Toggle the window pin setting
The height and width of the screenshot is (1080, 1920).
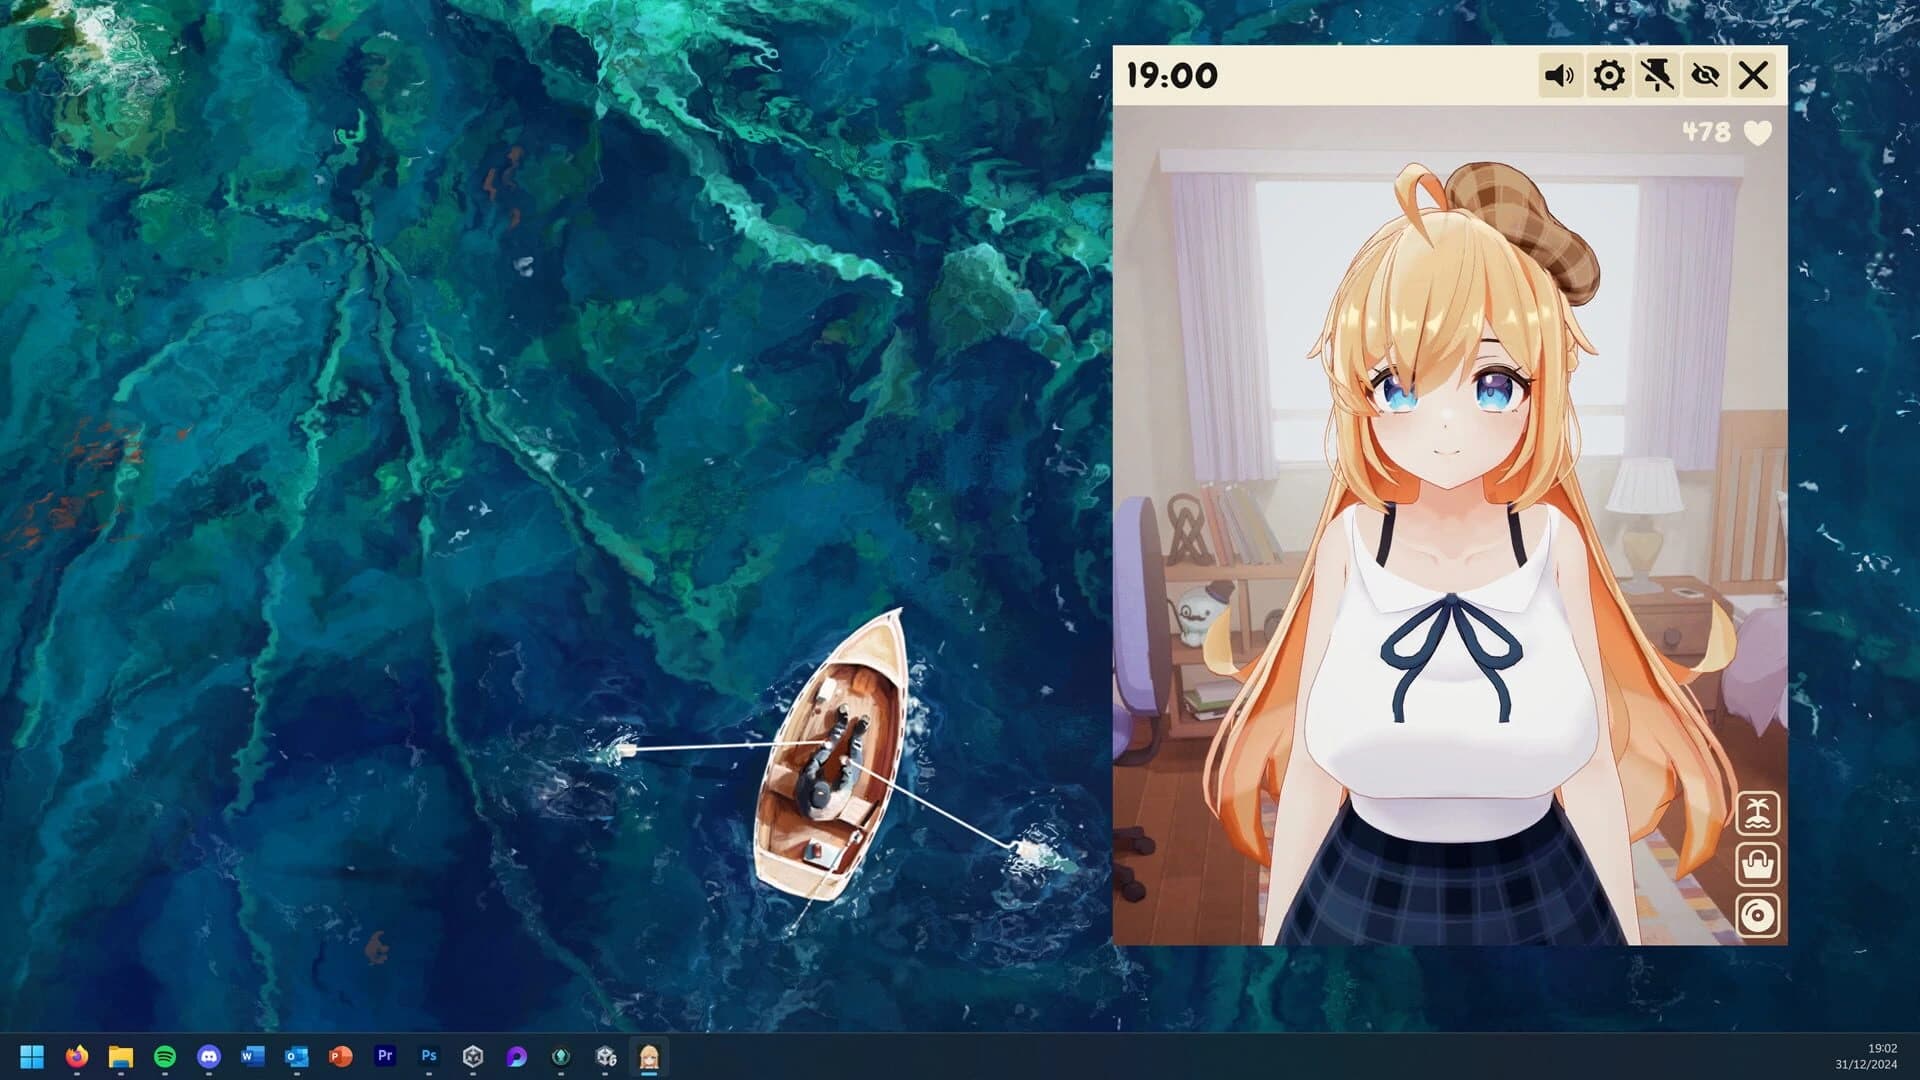(x=1657, y=74)
